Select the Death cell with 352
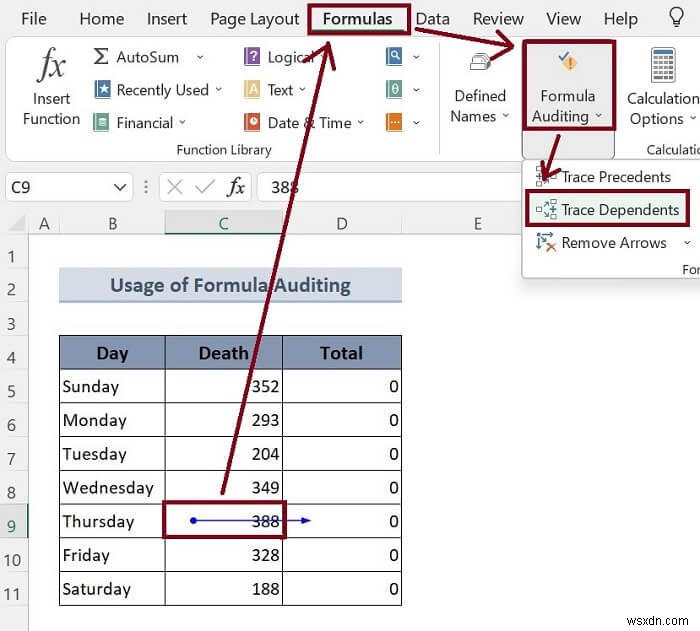Screen dimensions: 700x631 (x=224, y=386)
